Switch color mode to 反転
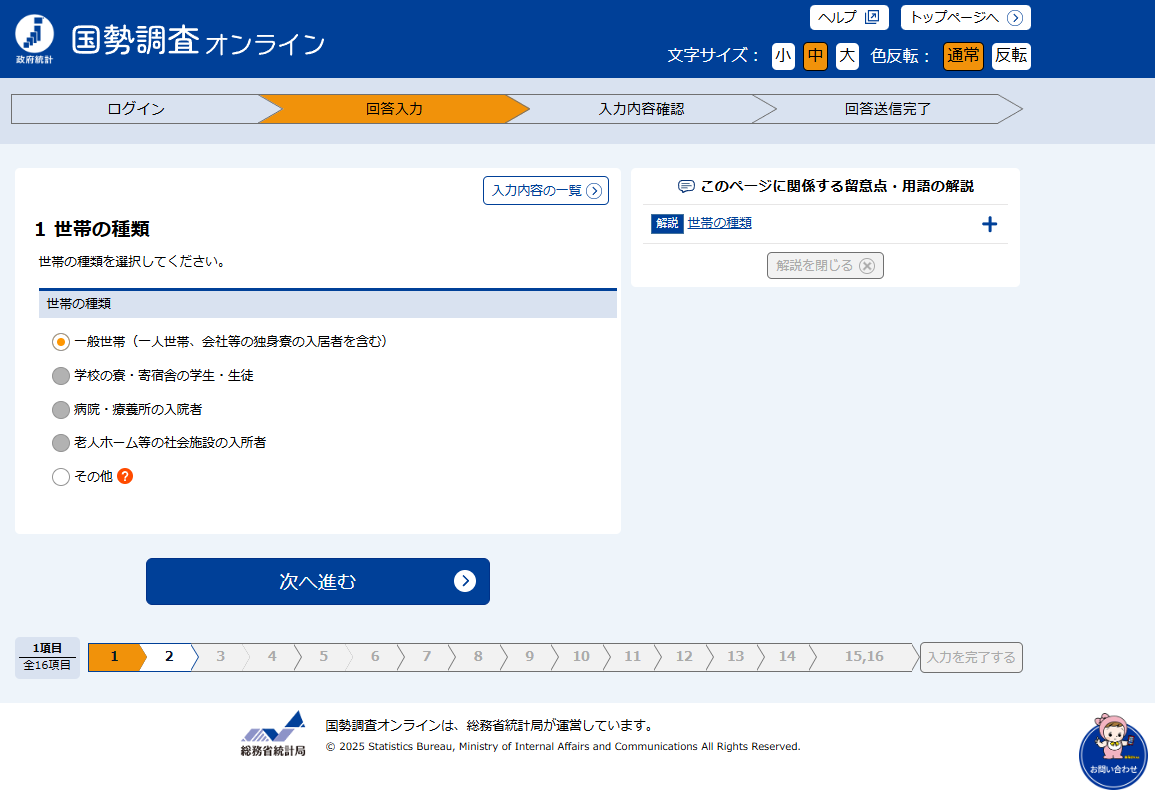This screenshot has height=792, width=1155. [x=1011, y=56]
